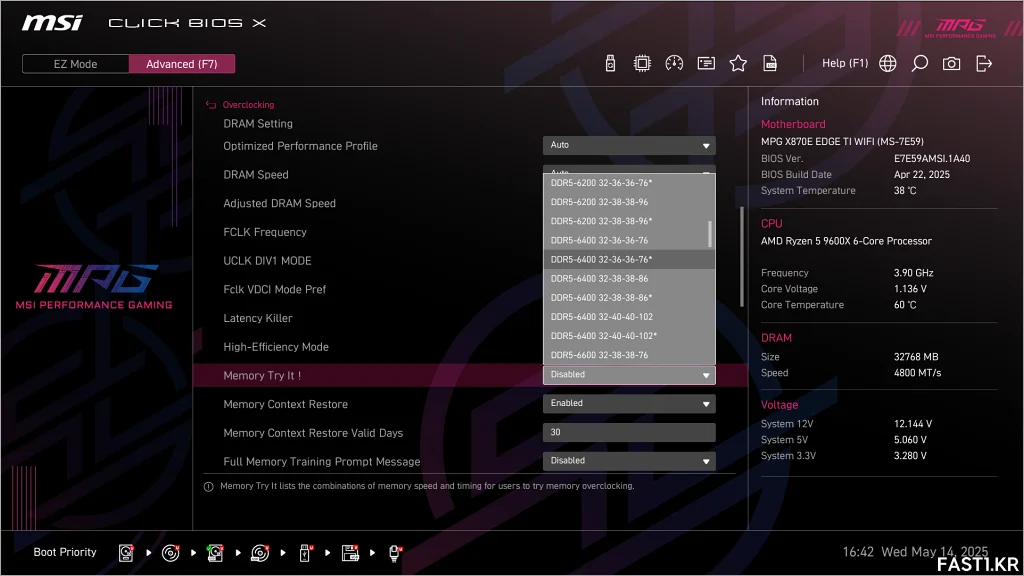Viewport: 1024px width, 576px height.
Task: Exit BIOS with the exit-door icon
Action: click(984, 63)
